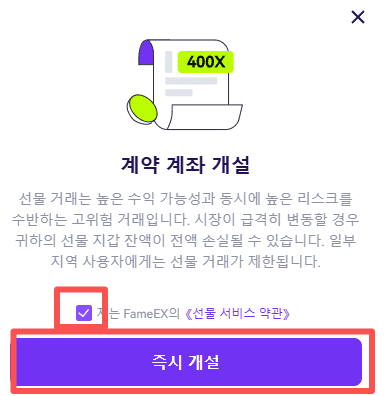Click the green coin in the illustration

[142, 109]
